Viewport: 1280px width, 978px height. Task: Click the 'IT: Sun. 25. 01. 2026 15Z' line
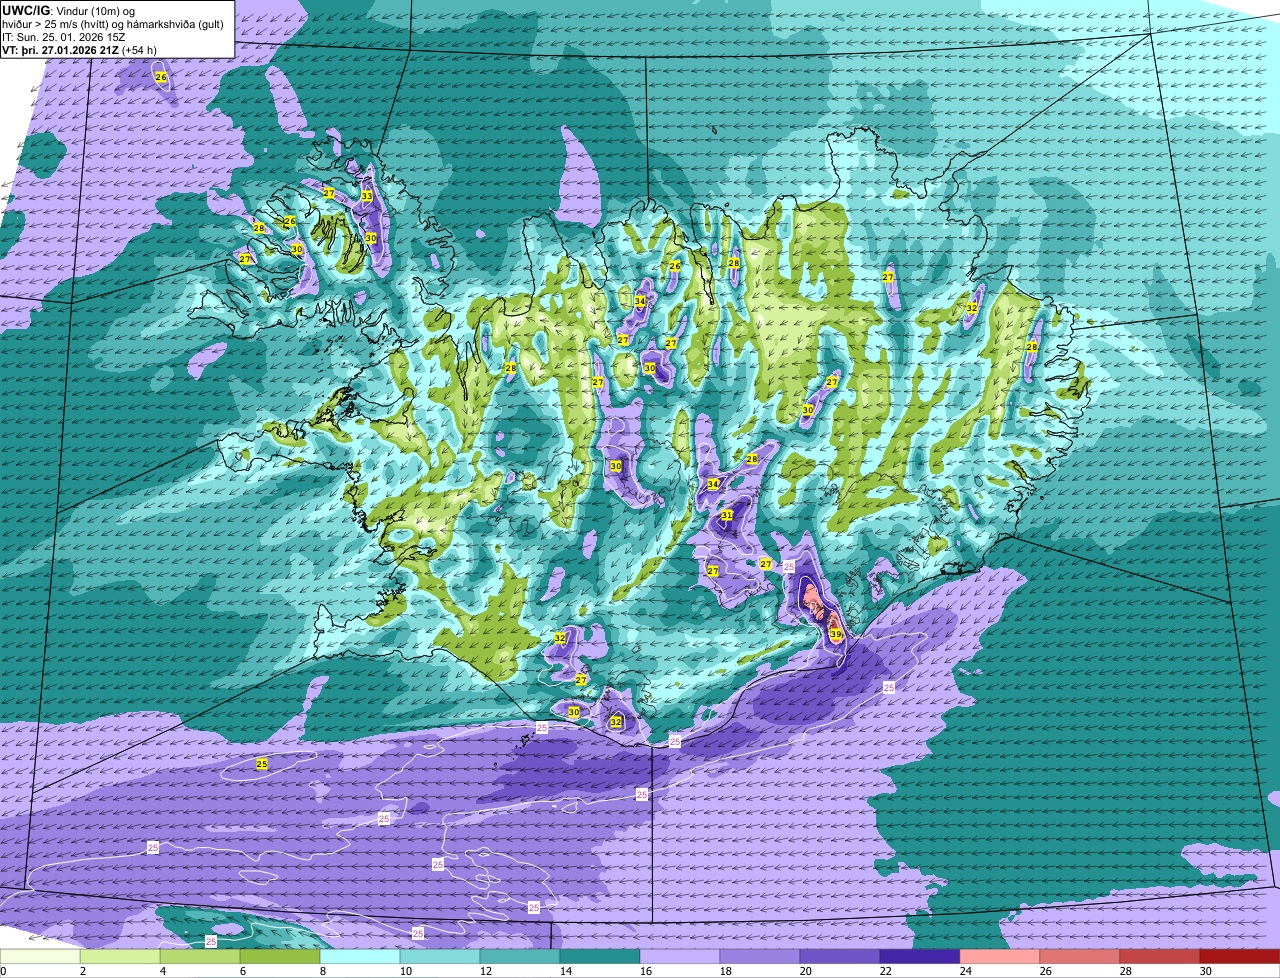[64, 37]
